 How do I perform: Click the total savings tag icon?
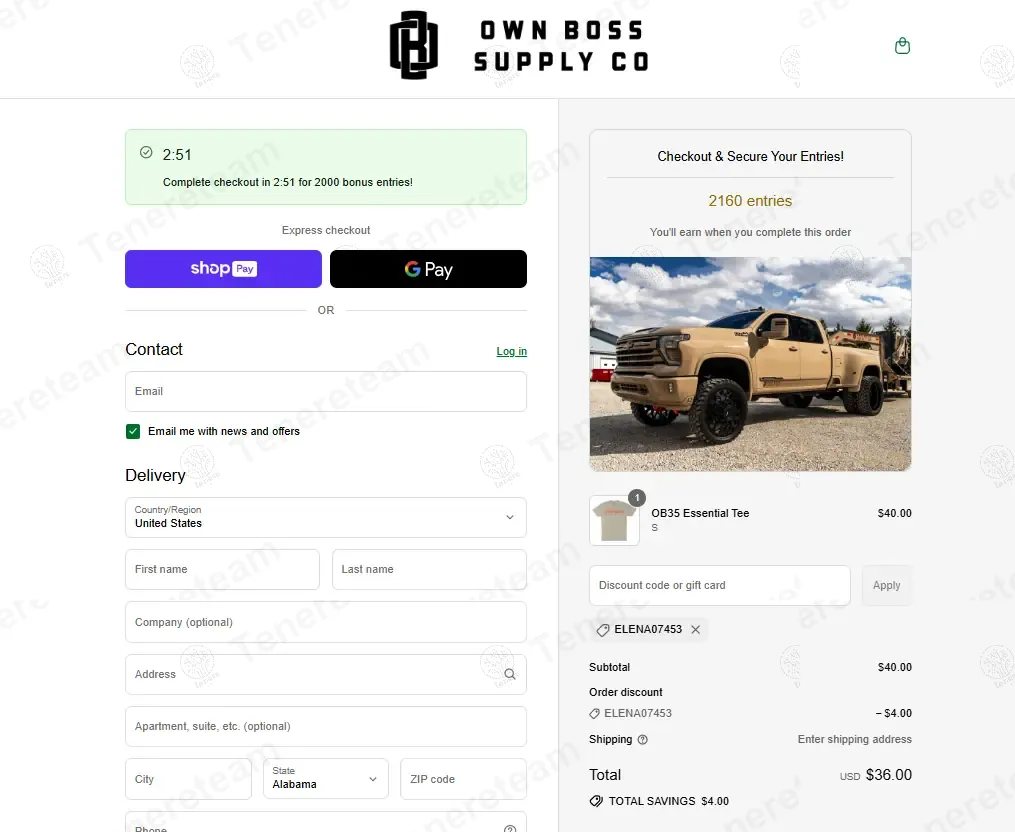click(596, 801)
